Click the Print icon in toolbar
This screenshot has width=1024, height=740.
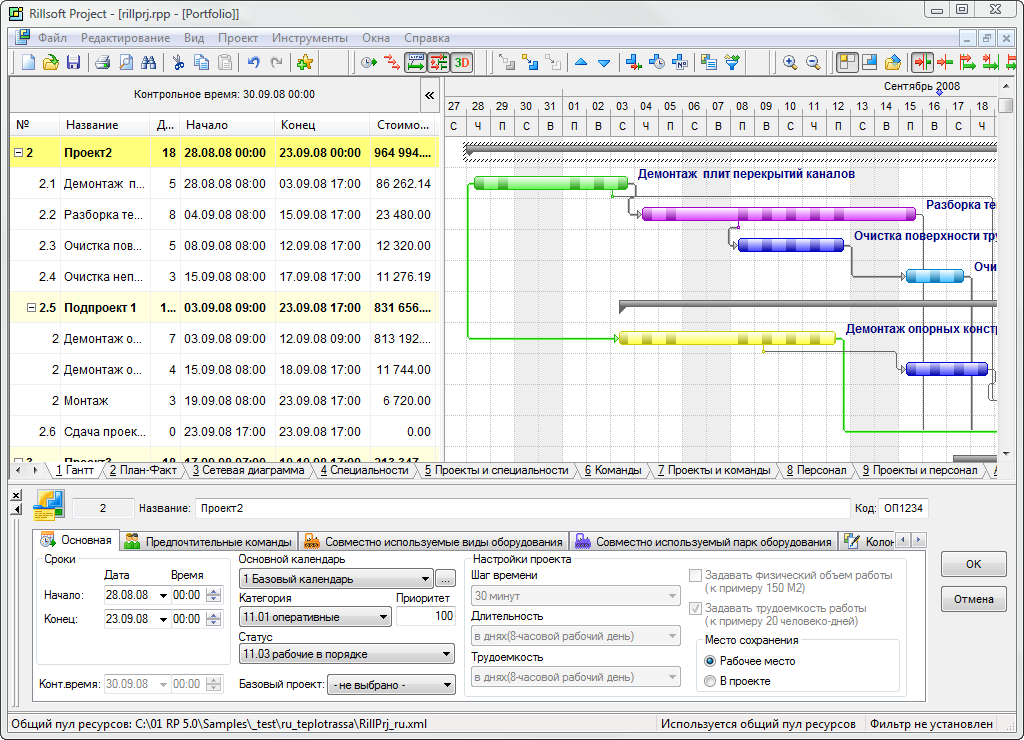[102, 62]
